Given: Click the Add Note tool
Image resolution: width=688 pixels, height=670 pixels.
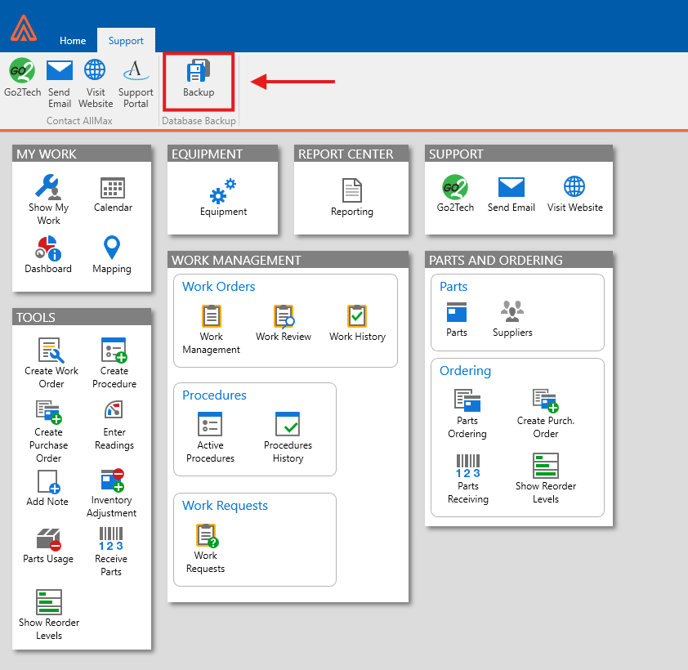Looking at the screenshot, I should pyautogui.click(x=47, y=488).
